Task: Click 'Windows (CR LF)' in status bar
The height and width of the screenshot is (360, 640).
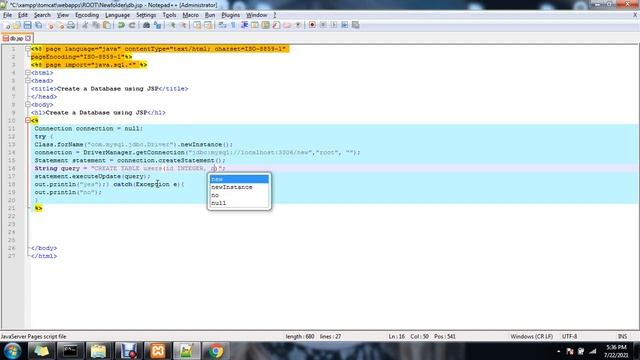Action: 531,336
